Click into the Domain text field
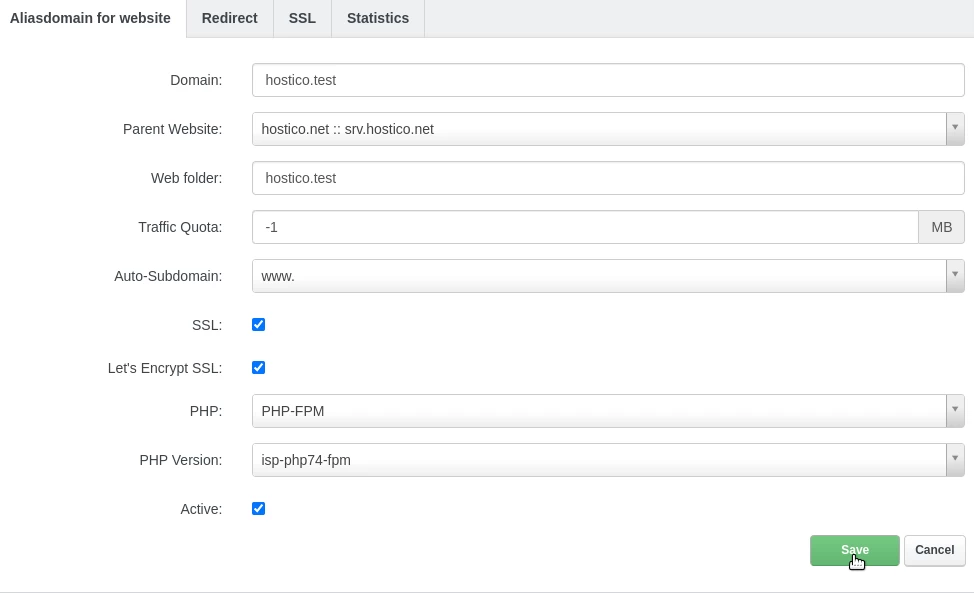This screenshot has width=974, height=593. coord(607,80)
